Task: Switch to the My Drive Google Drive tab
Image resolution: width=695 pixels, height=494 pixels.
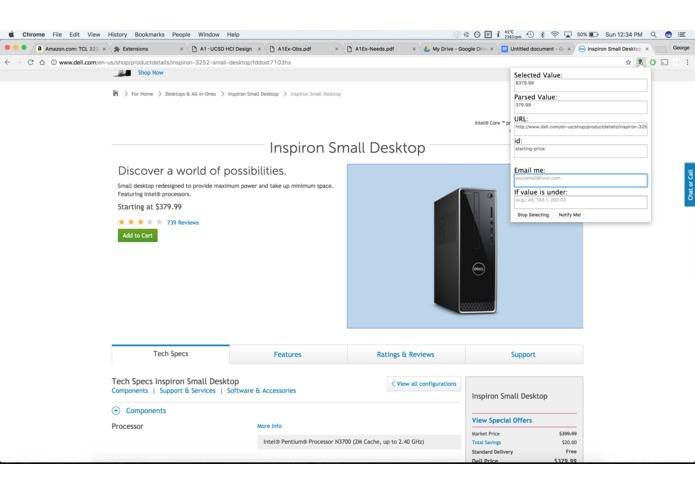Action: (458, 49)
